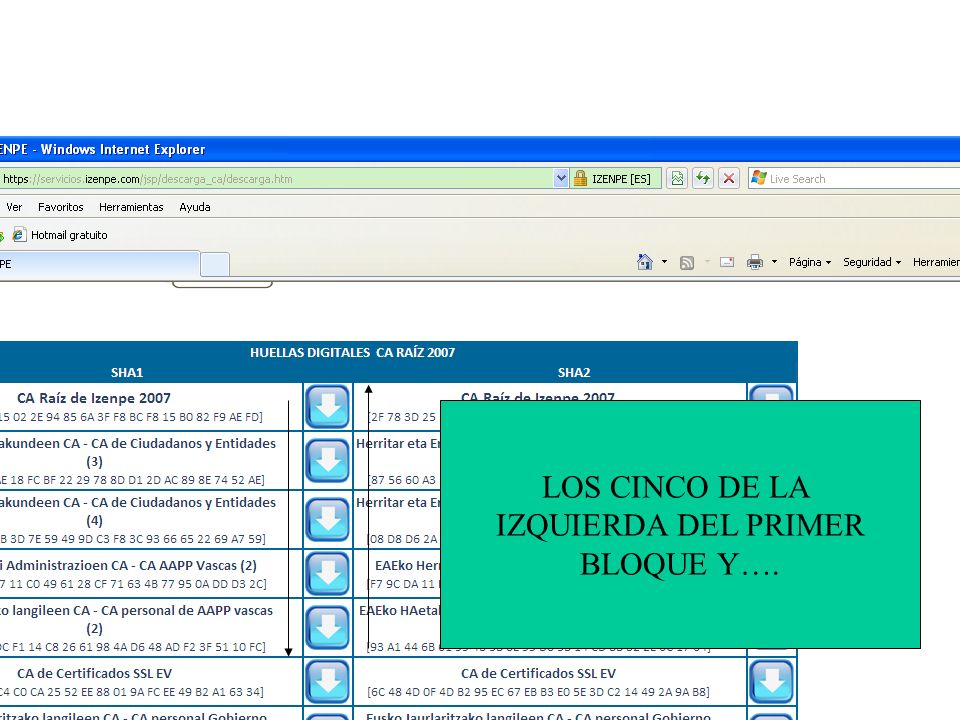Click the address bar URL field
The width and height of the screenshot is (960, 720).
[x=277, y=179]
